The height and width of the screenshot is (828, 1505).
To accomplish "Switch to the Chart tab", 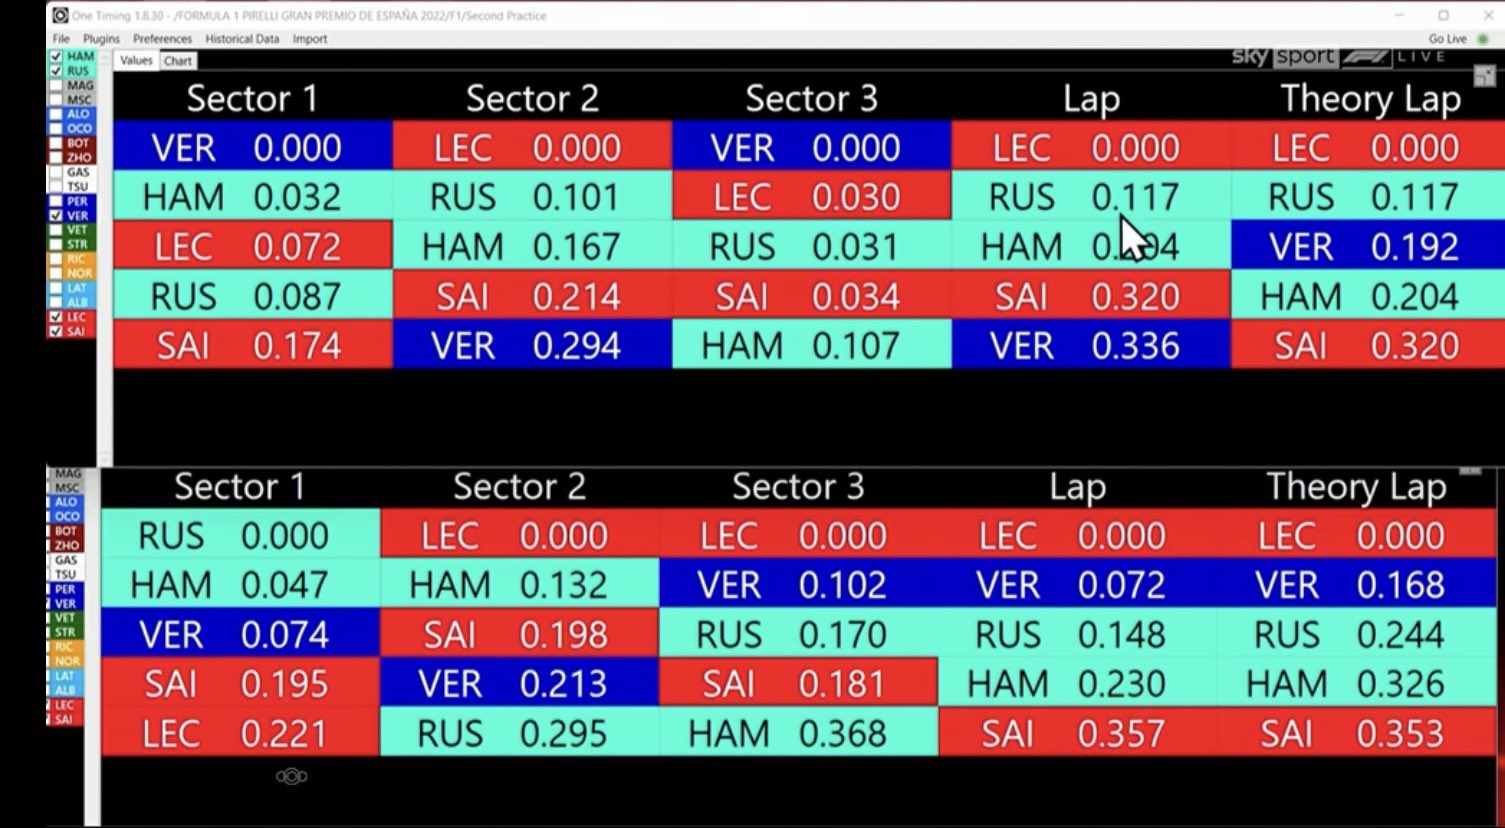I will (178, 61).
